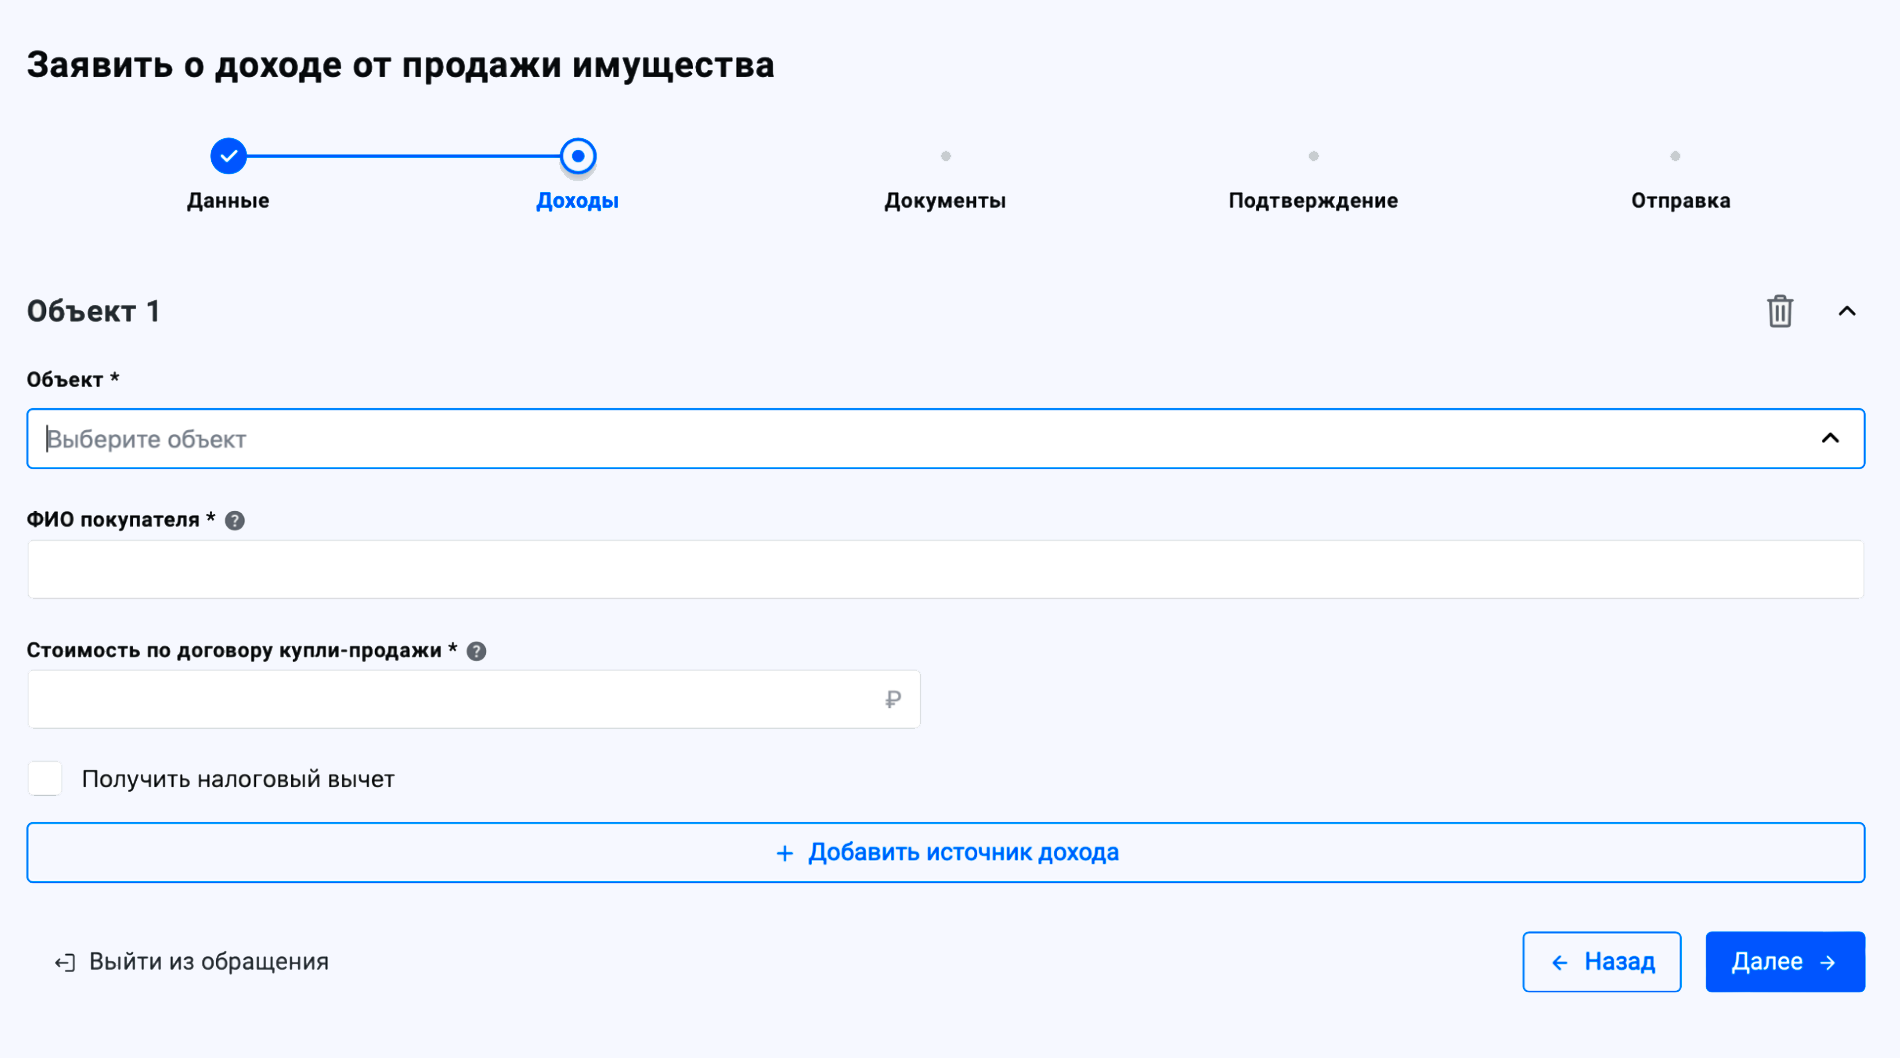Focus the ФИО покупателя input field
Viewport: 1900px width, 1058px height.
945,569
